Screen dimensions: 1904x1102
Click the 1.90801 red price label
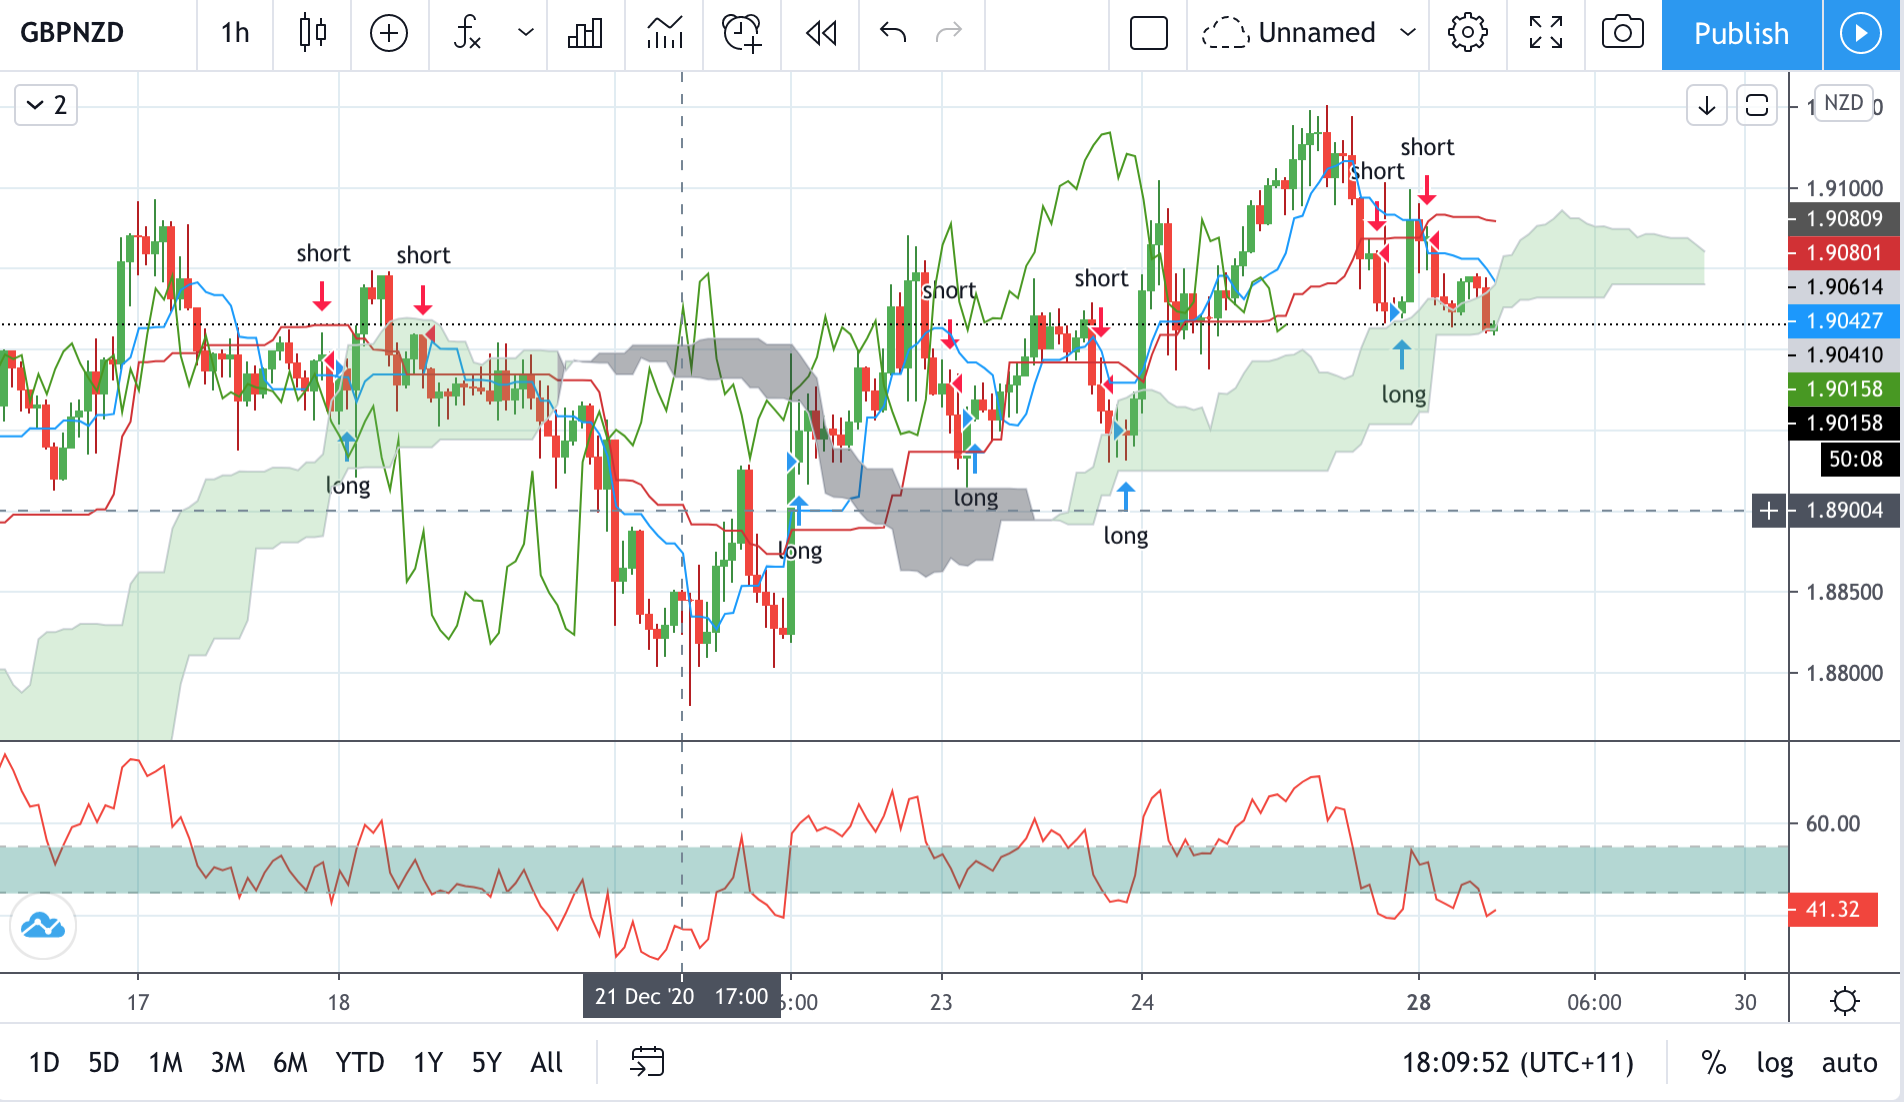(x=1844, y=253)
